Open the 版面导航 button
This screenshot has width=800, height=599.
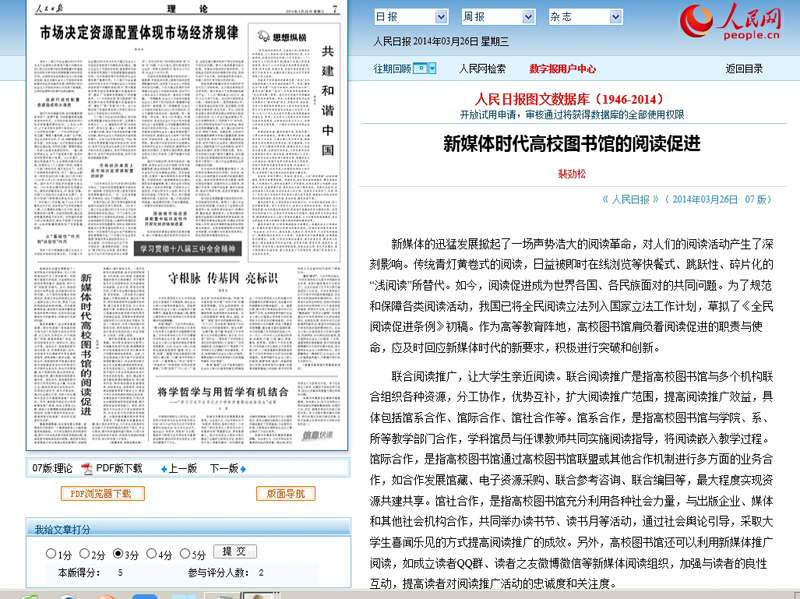pyautogui.click(x=286, y=493)
